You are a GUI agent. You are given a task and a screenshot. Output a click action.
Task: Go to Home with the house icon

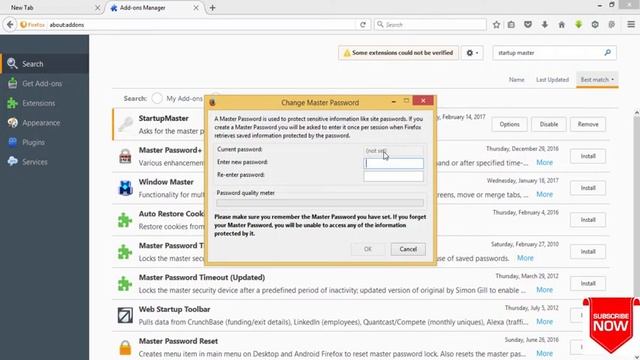pyautogui.click(x=562, y=24)
